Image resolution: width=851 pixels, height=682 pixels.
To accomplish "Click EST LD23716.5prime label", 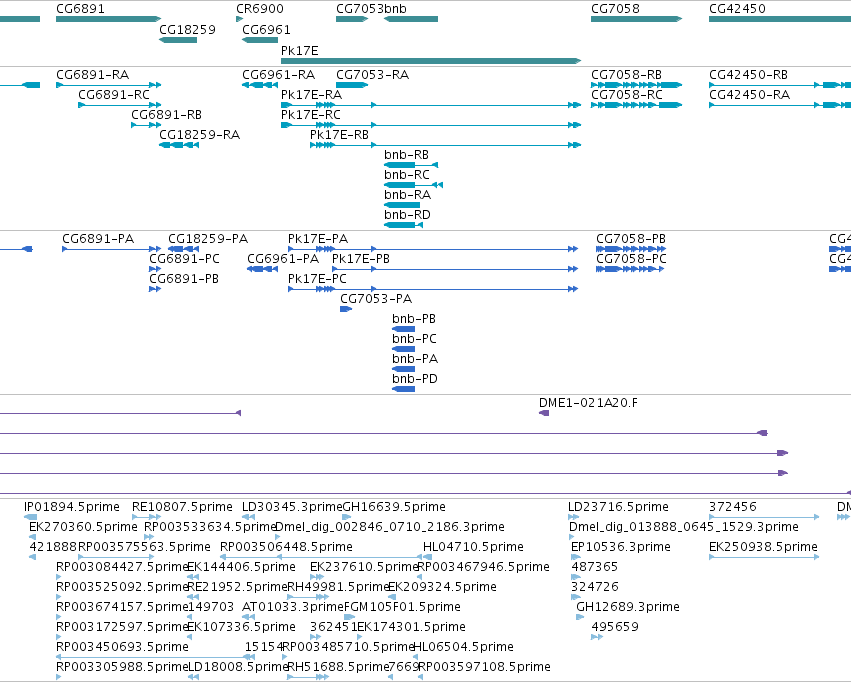I will 618,507.
